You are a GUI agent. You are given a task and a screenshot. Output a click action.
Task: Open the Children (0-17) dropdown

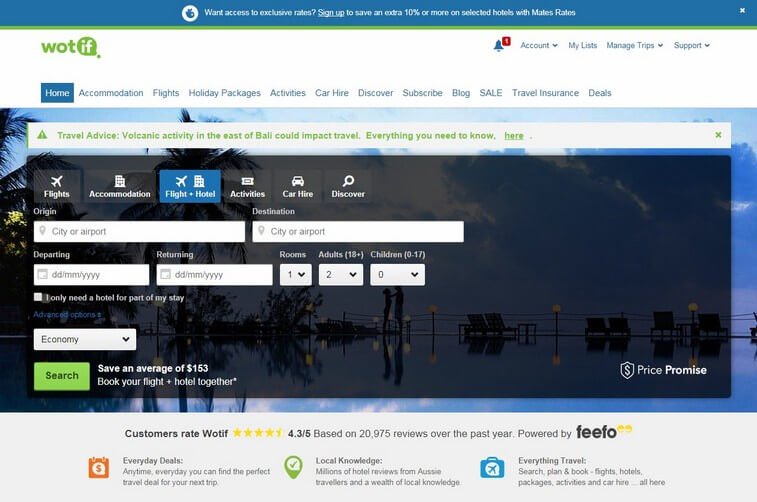[x=397, y=275]
